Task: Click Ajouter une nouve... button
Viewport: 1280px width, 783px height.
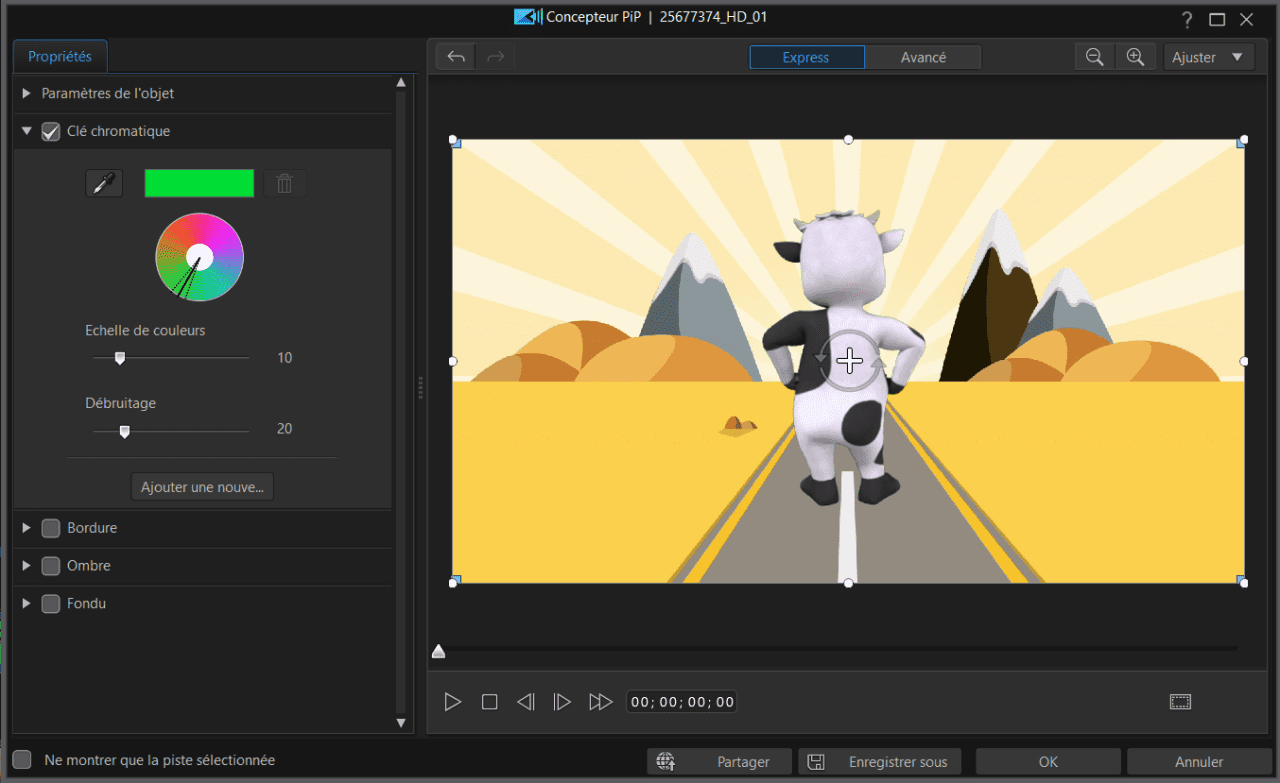Action: pyautogui.click(x=202, y=487)
